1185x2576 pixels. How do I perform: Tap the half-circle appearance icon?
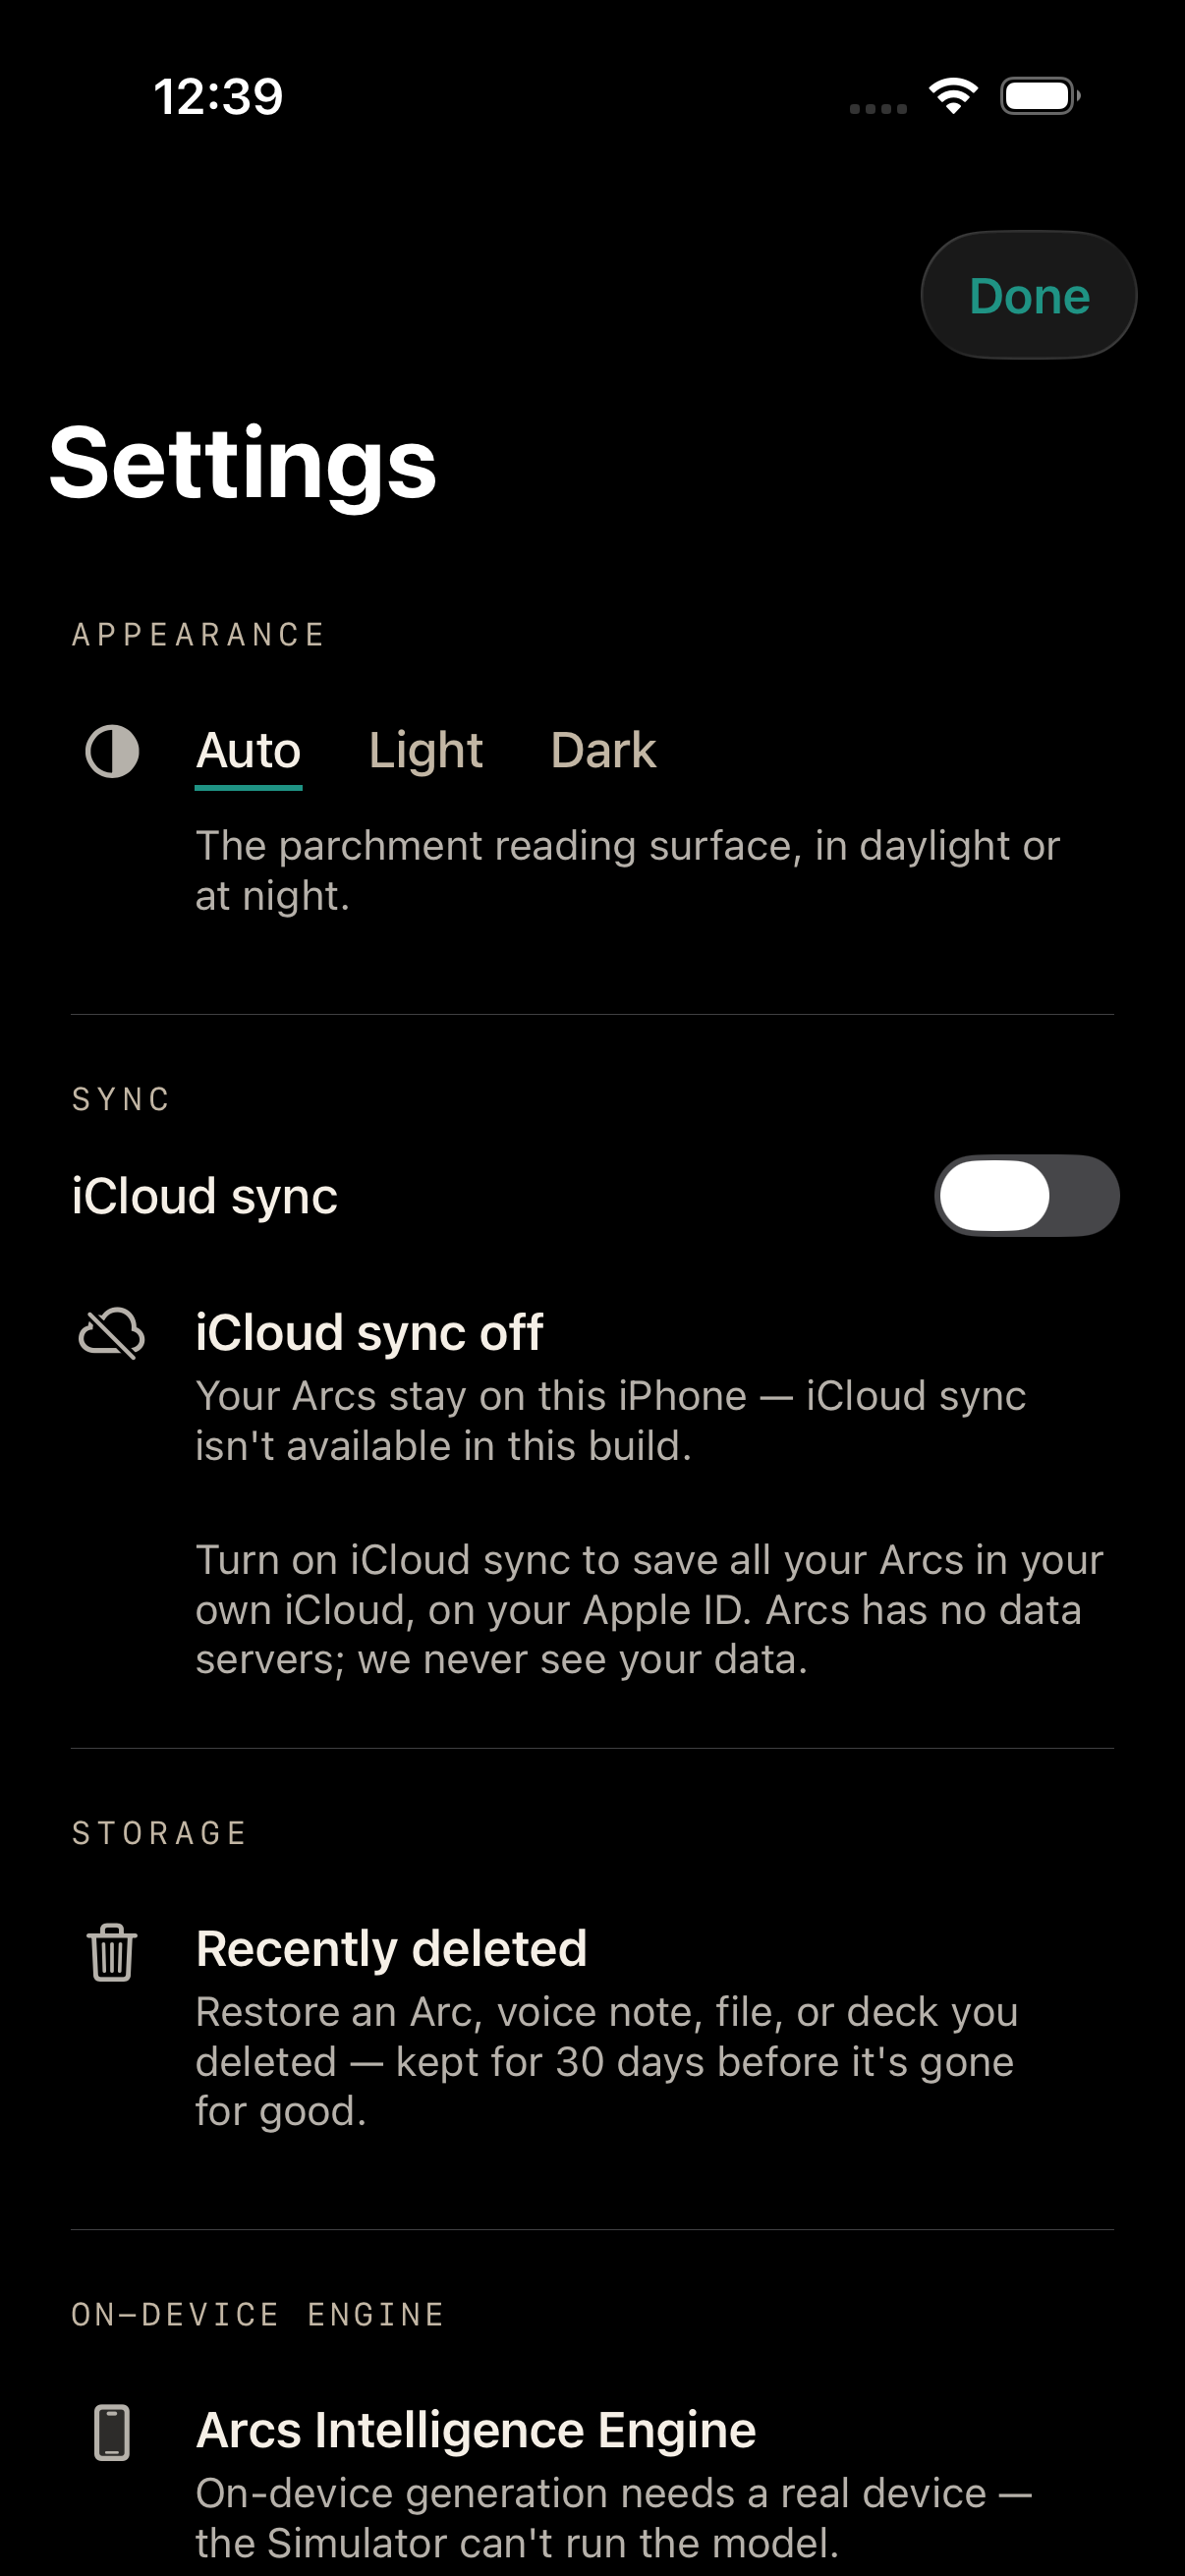(x=112, y=751)
